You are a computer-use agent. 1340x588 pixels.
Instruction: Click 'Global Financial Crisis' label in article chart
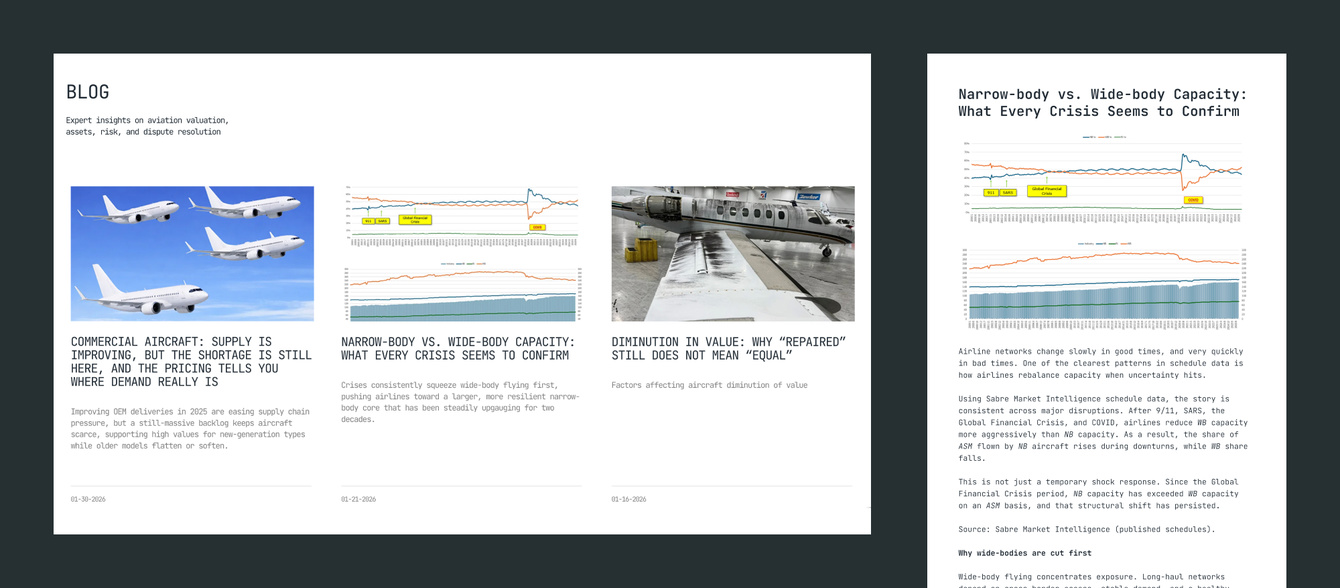(x=1046, y=191)
